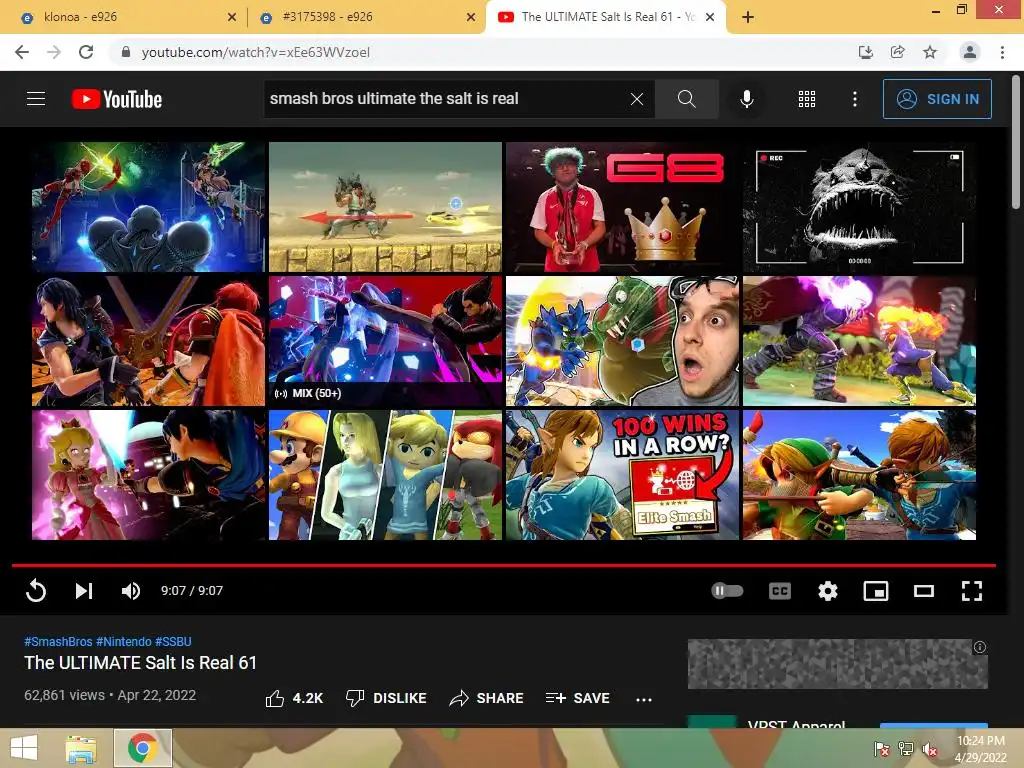Screen dimensions: 1024x768
Task: Open the anglerfish REC suggested video
Action: click(859, 207)
